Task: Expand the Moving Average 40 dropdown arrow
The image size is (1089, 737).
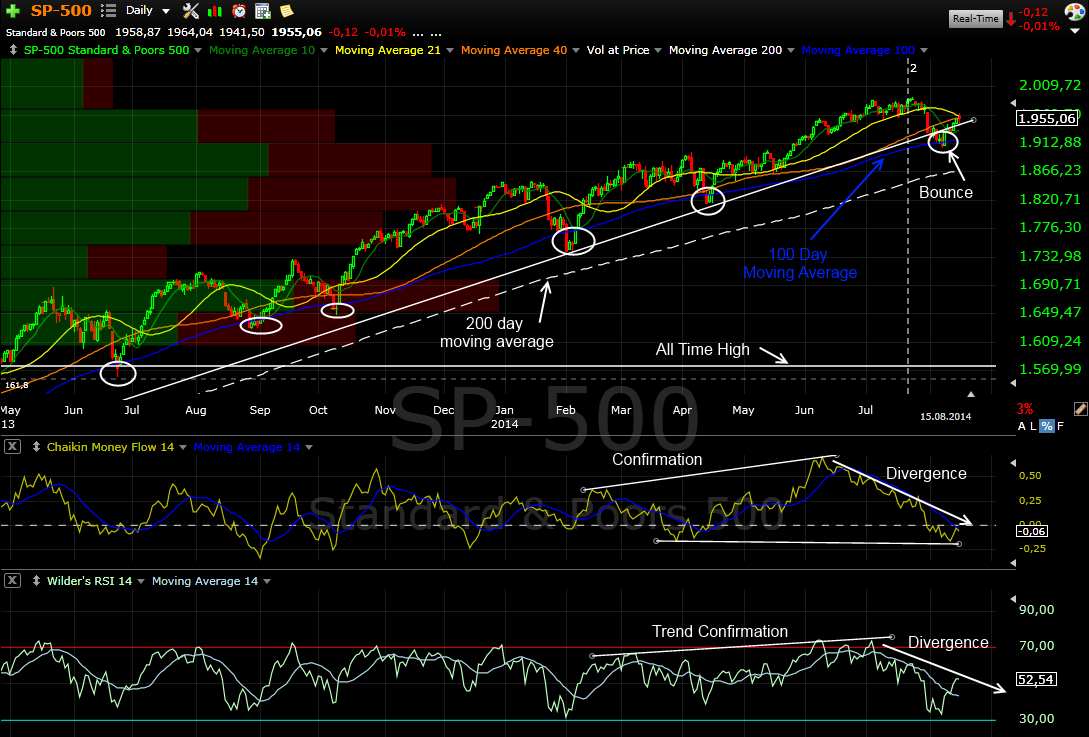Action: 576,50
